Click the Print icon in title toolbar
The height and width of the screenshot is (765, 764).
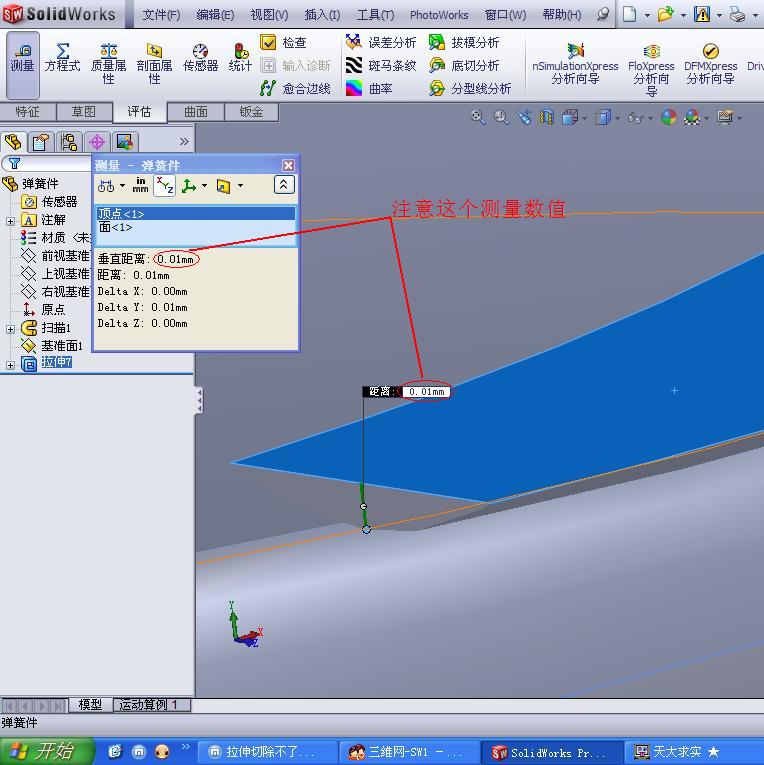point(737,15)
